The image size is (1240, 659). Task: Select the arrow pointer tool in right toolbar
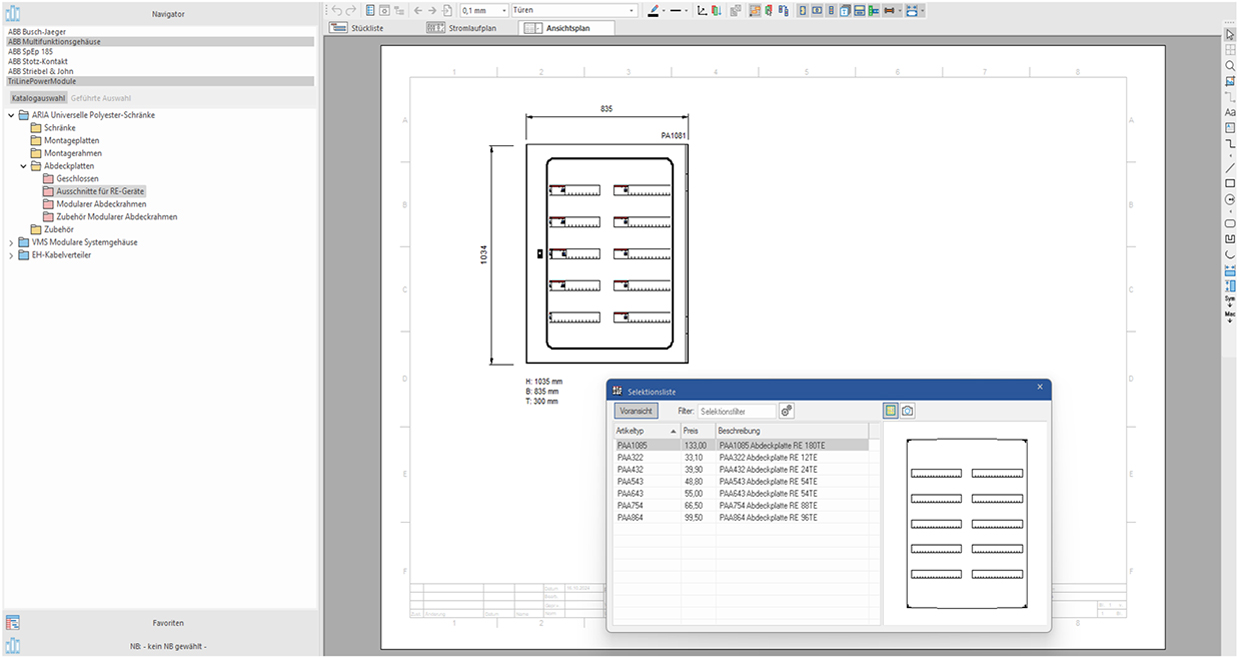click(1230, 35)
